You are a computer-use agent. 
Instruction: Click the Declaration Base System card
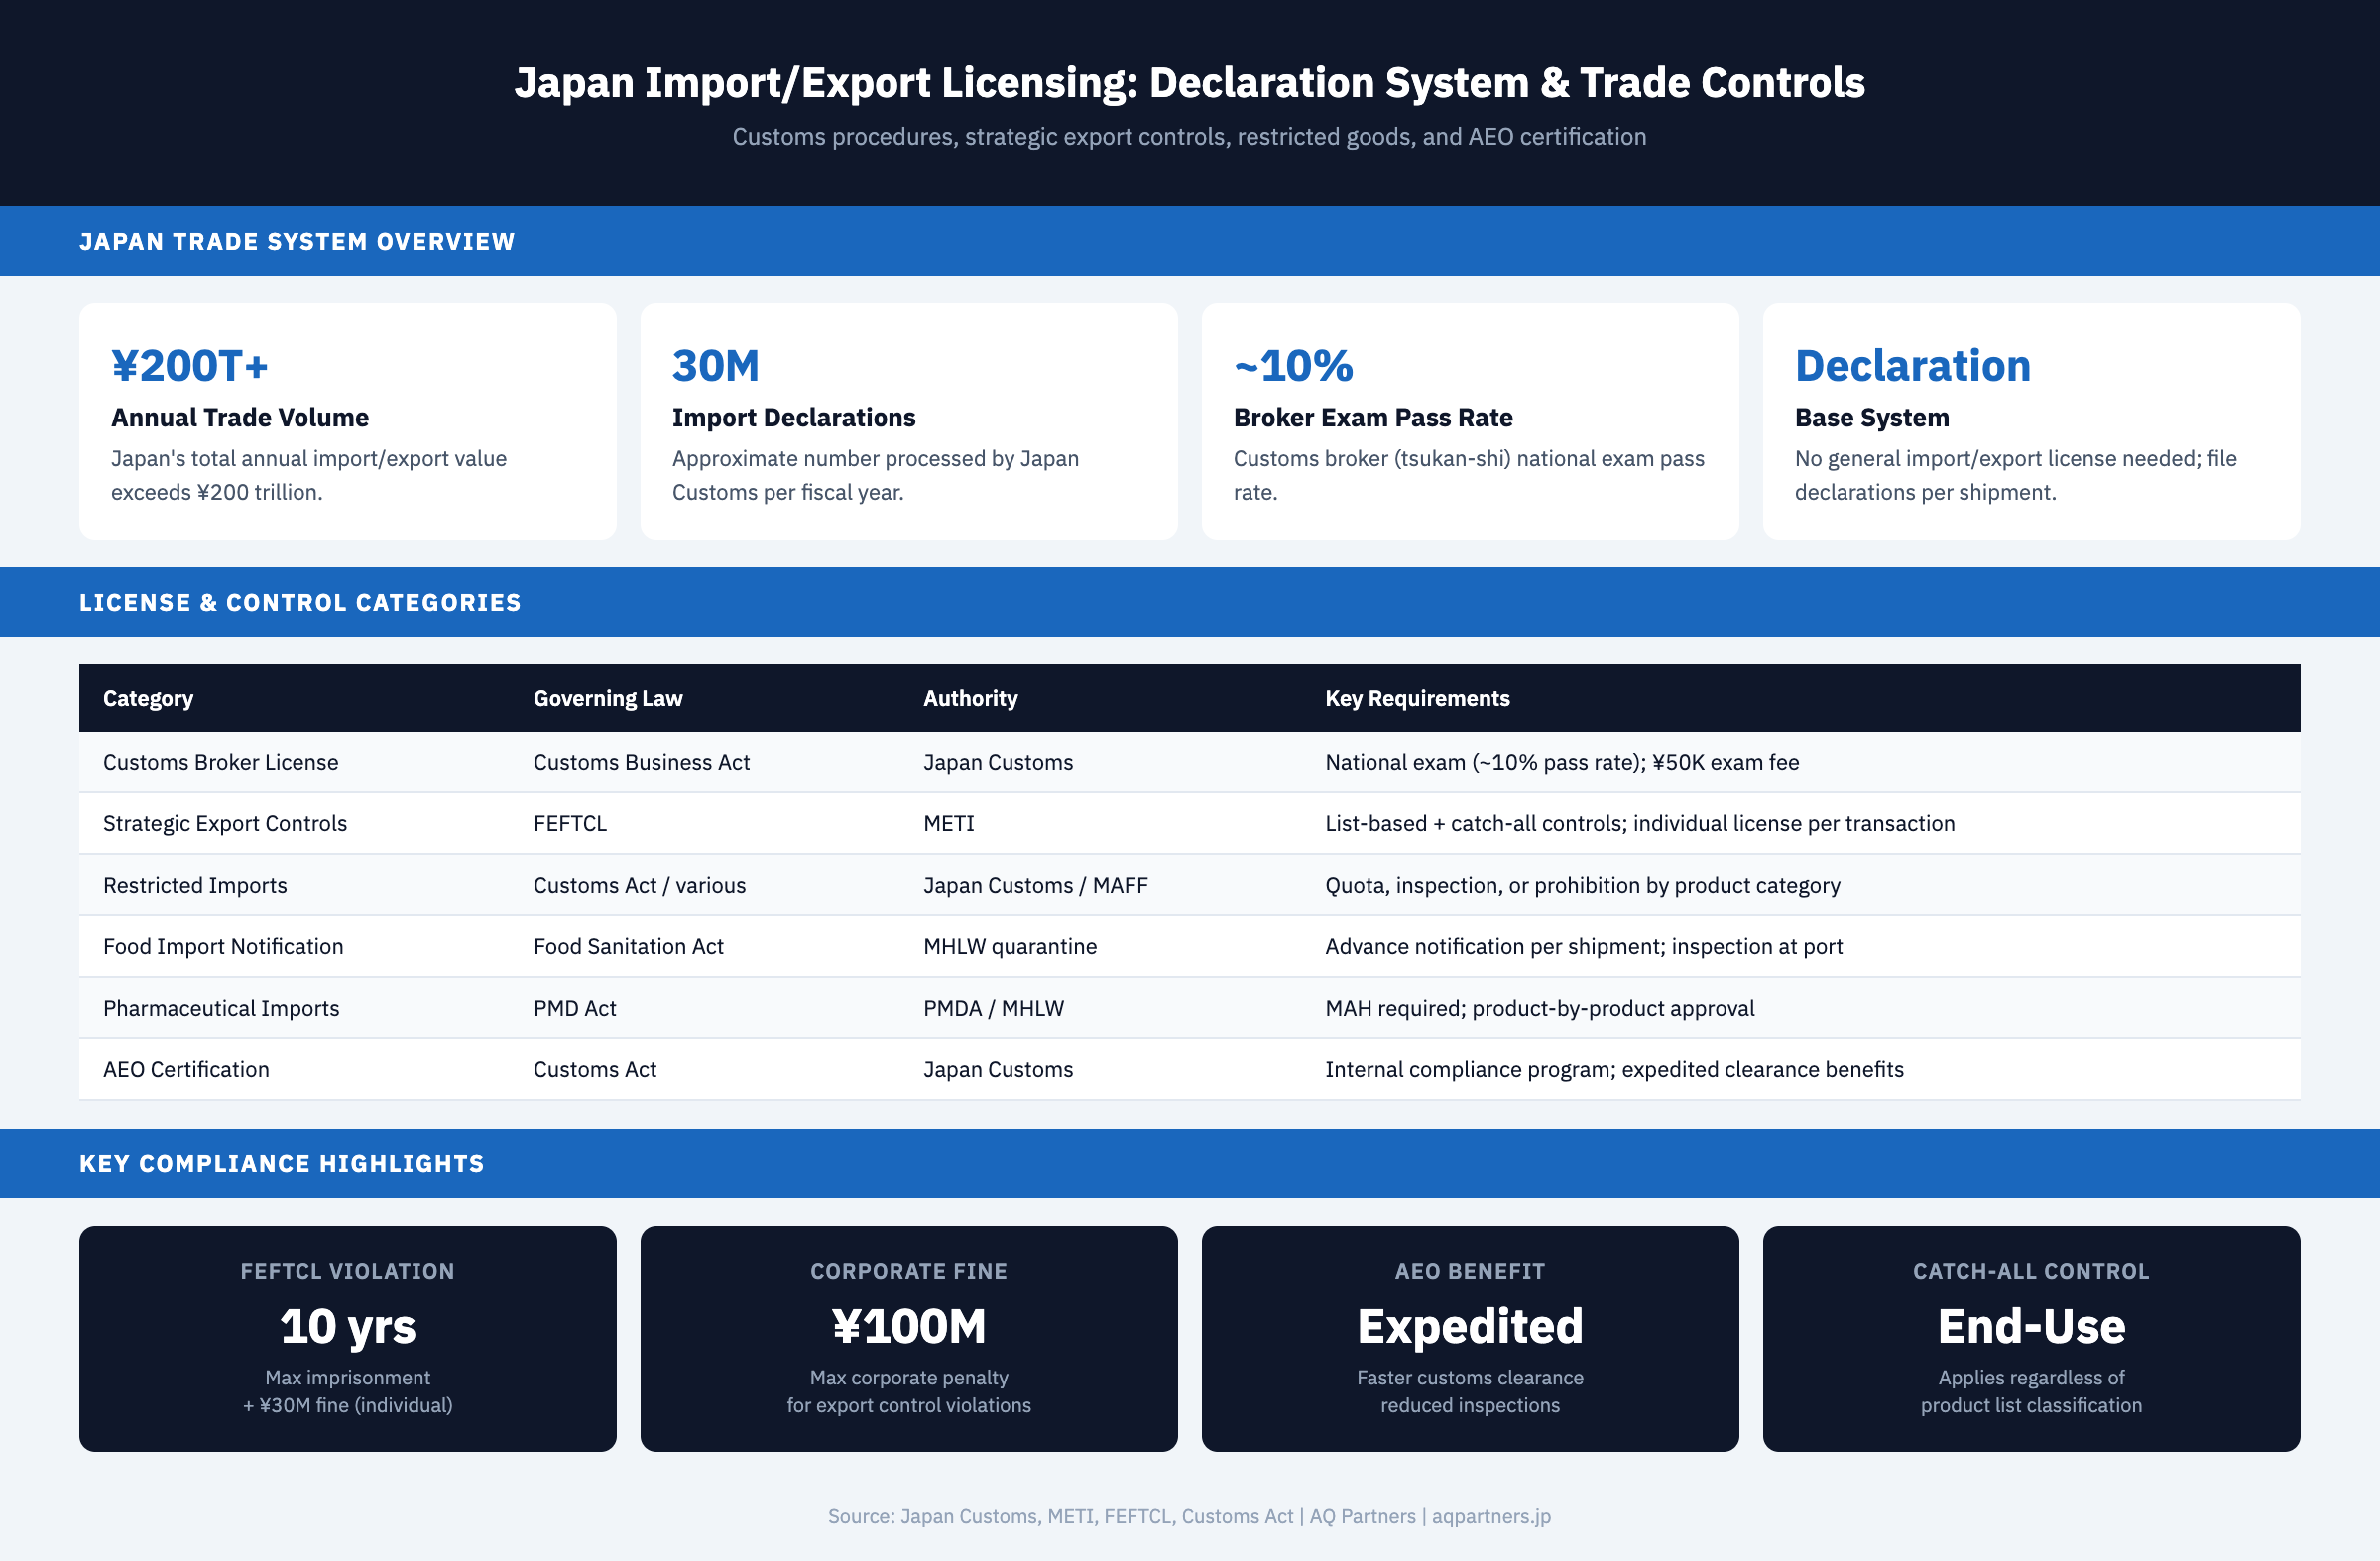pos(2032,421)
